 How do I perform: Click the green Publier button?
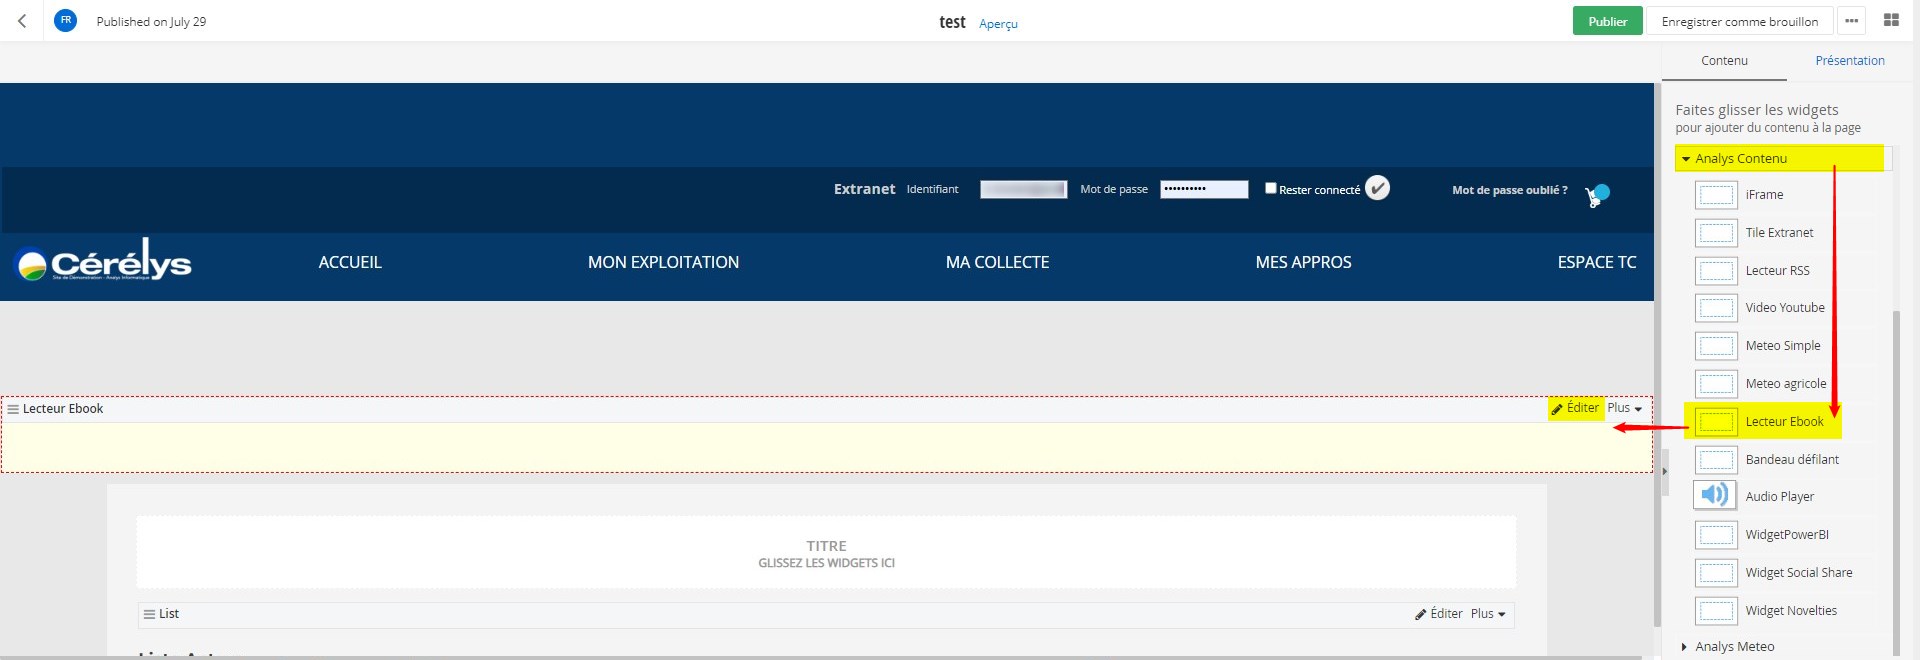point(1606,21)
